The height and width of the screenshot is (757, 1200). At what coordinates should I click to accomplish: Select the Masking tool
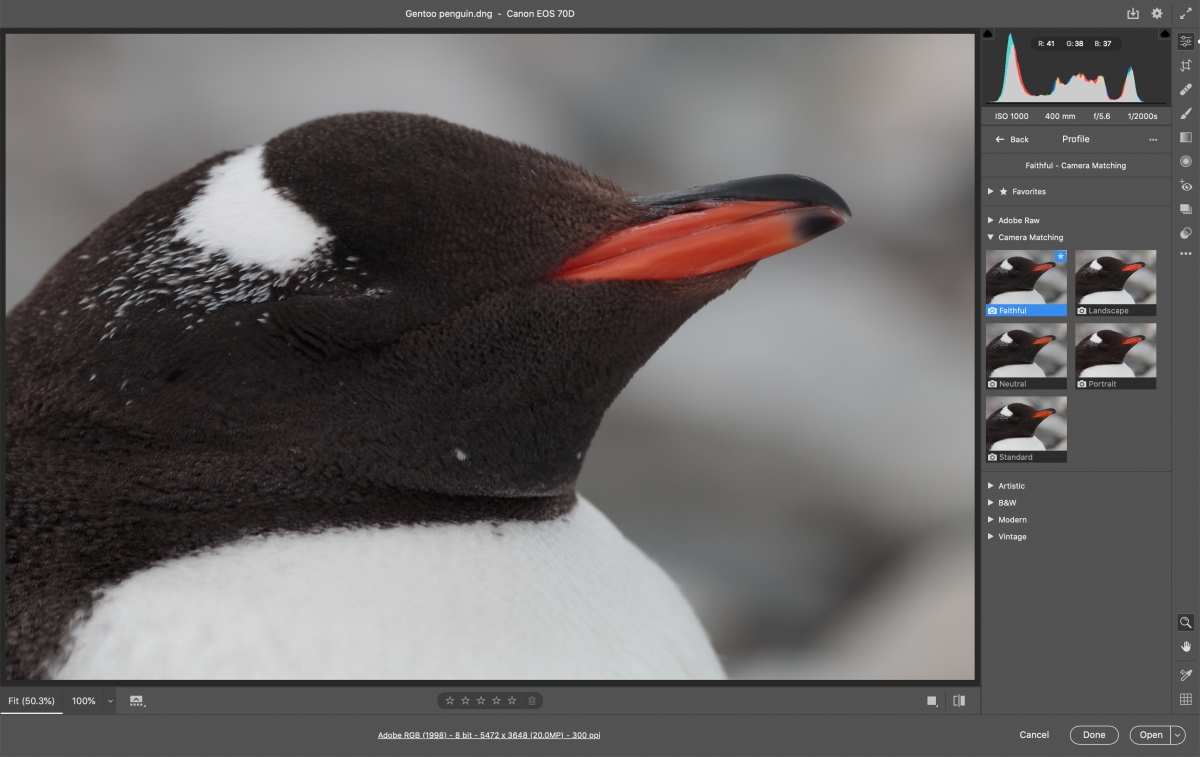1186,113
